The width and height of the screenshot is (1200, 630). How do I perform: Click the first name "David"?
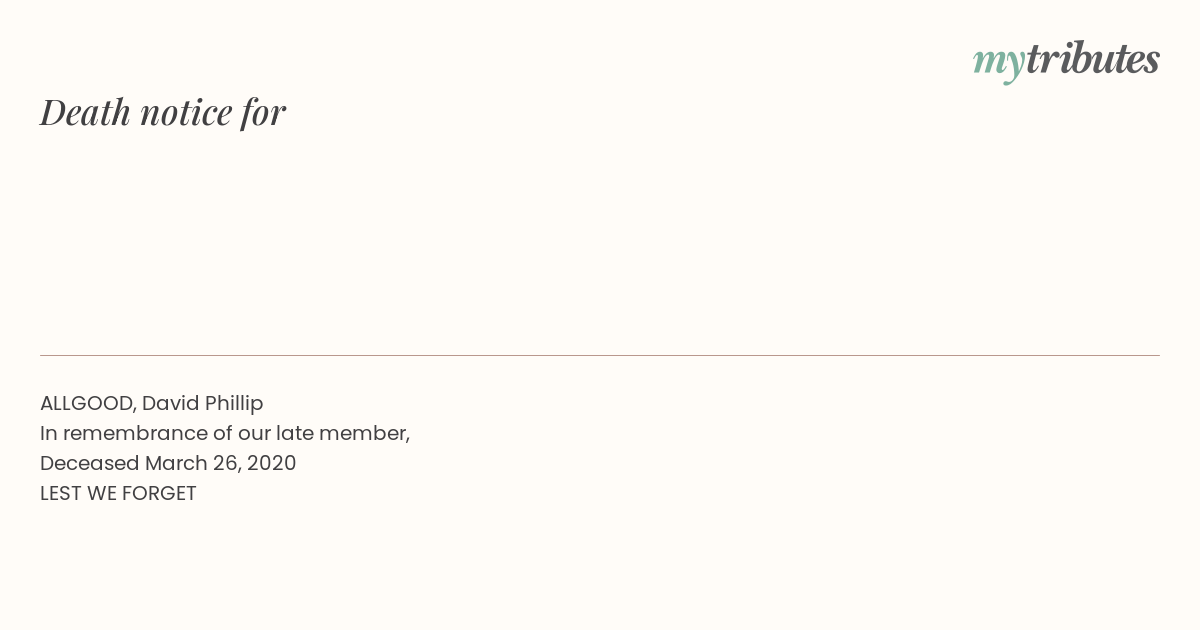coord(171,403)
